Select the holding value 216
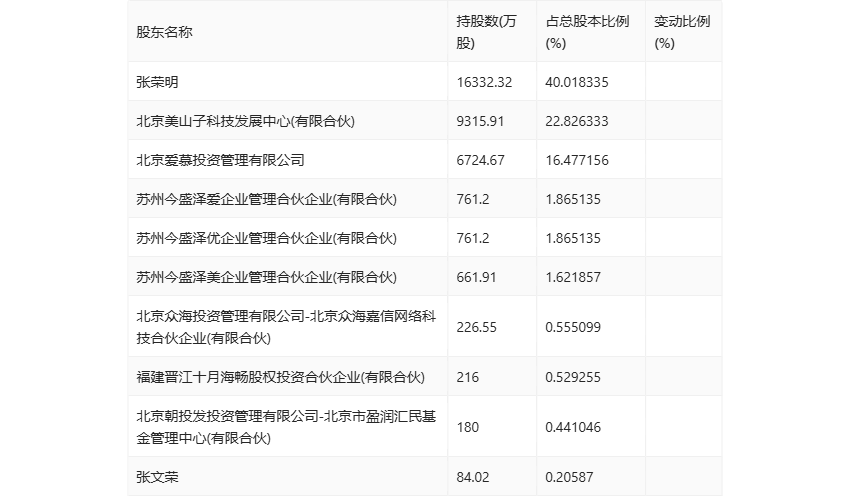Screen dimensions: 850x496 pos(468,377)
